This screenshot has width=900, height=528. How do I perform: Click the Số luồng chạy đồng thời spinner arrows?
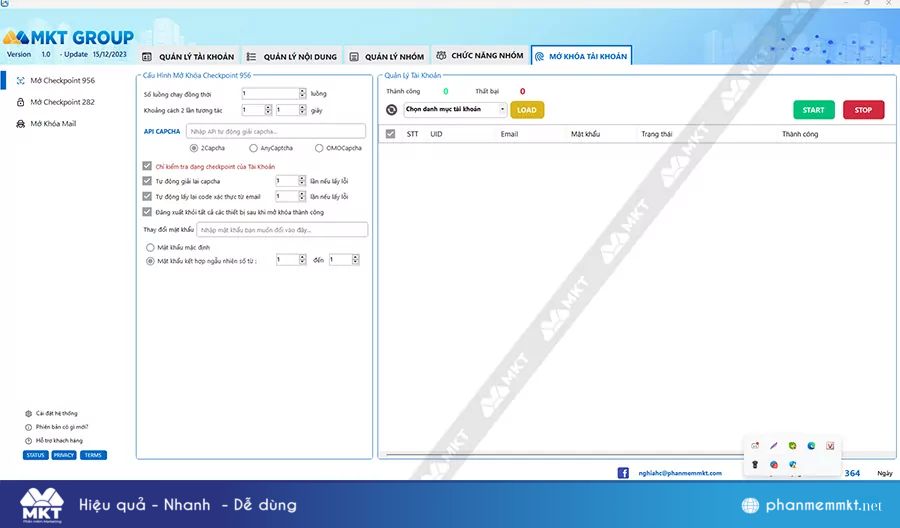pyautogui.click(x=301, y=93)
